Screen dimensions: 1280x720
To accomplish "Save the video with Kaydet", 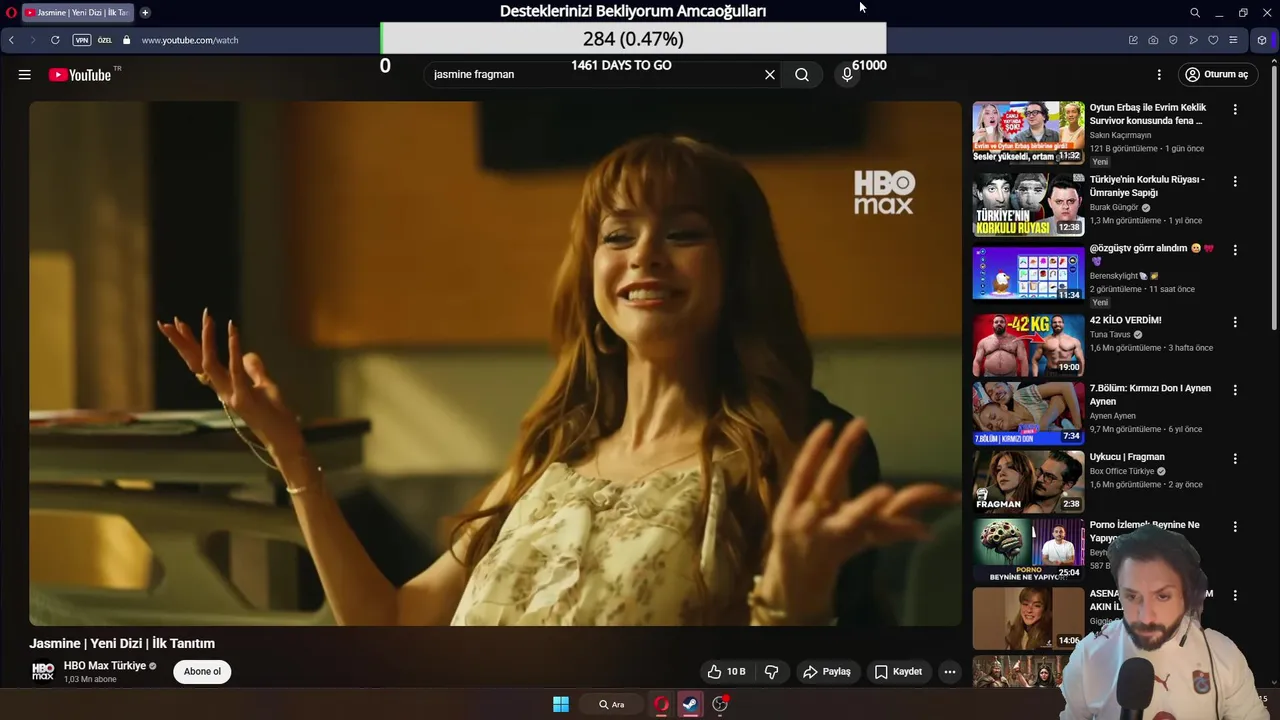I will [x=898, y=672].
